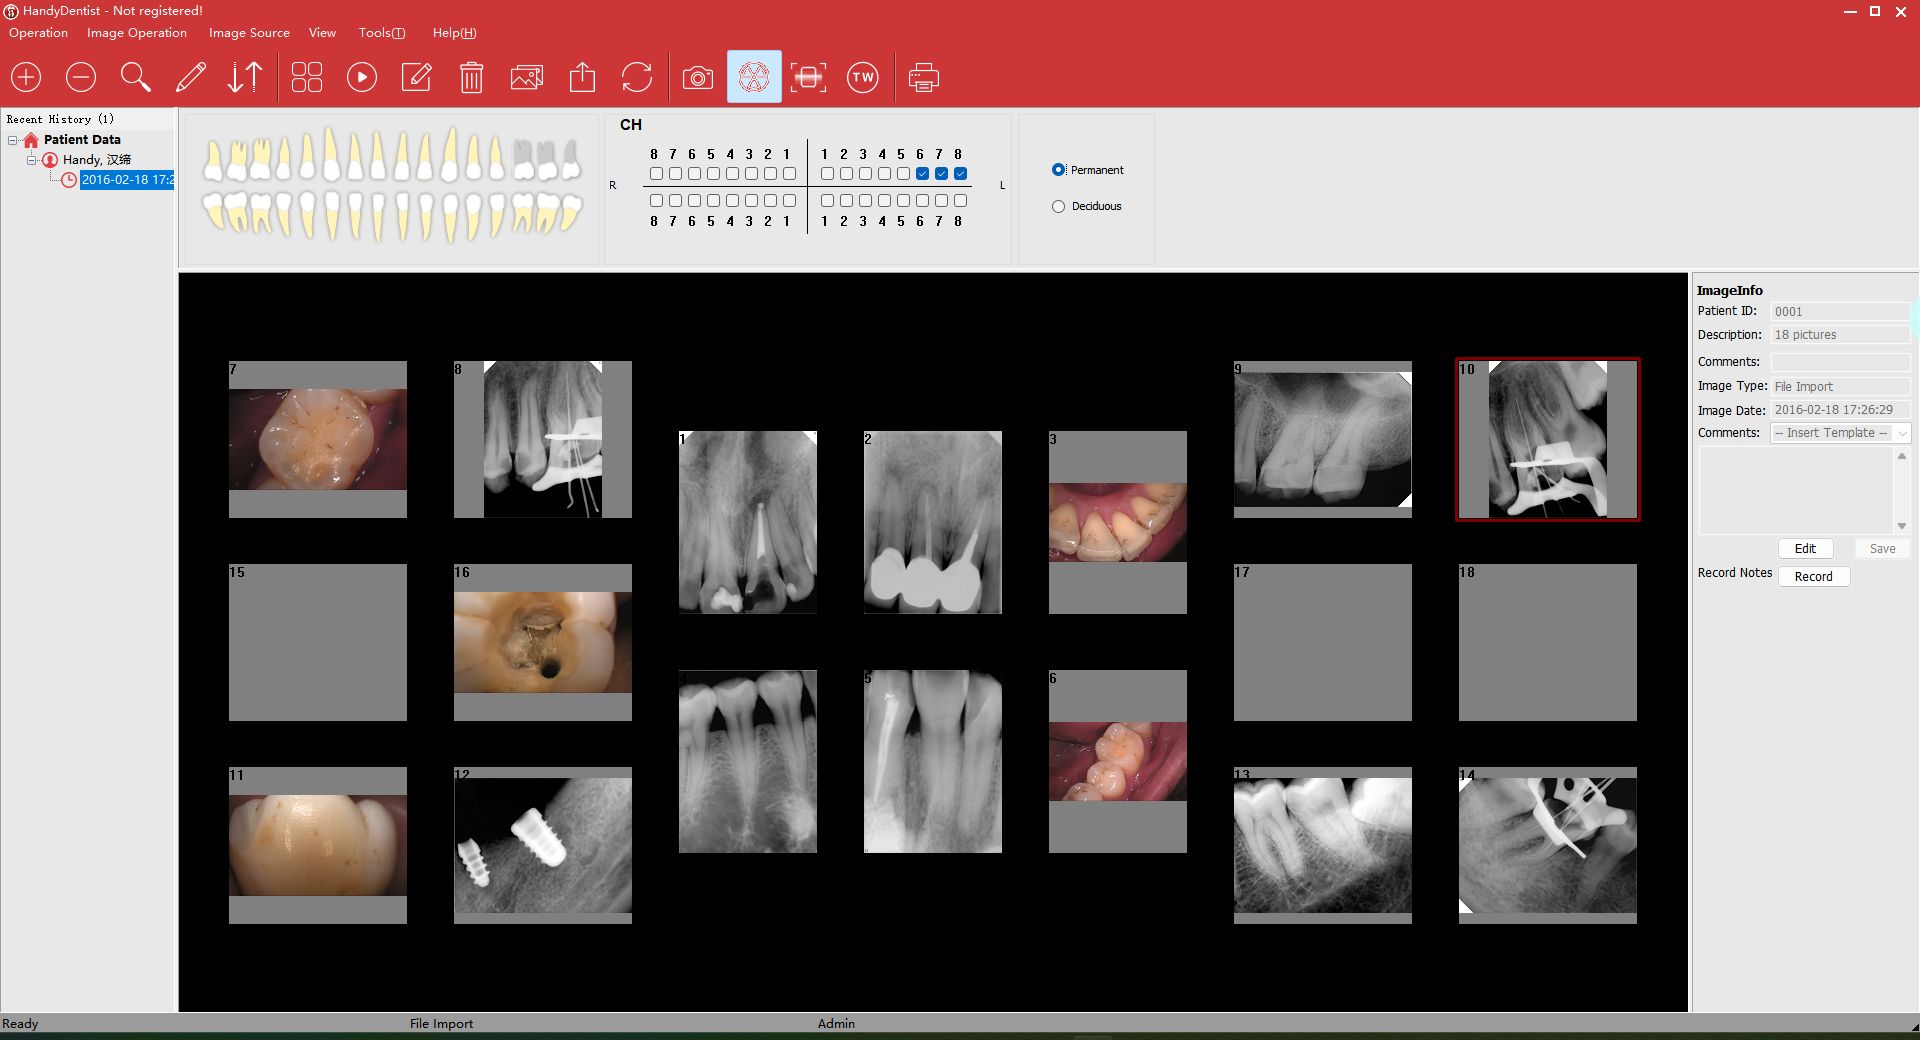This screenshot has height=1040, width=1920.
Task: Collapse the Handy patient tree node
Action: click(x=31, y=160)
